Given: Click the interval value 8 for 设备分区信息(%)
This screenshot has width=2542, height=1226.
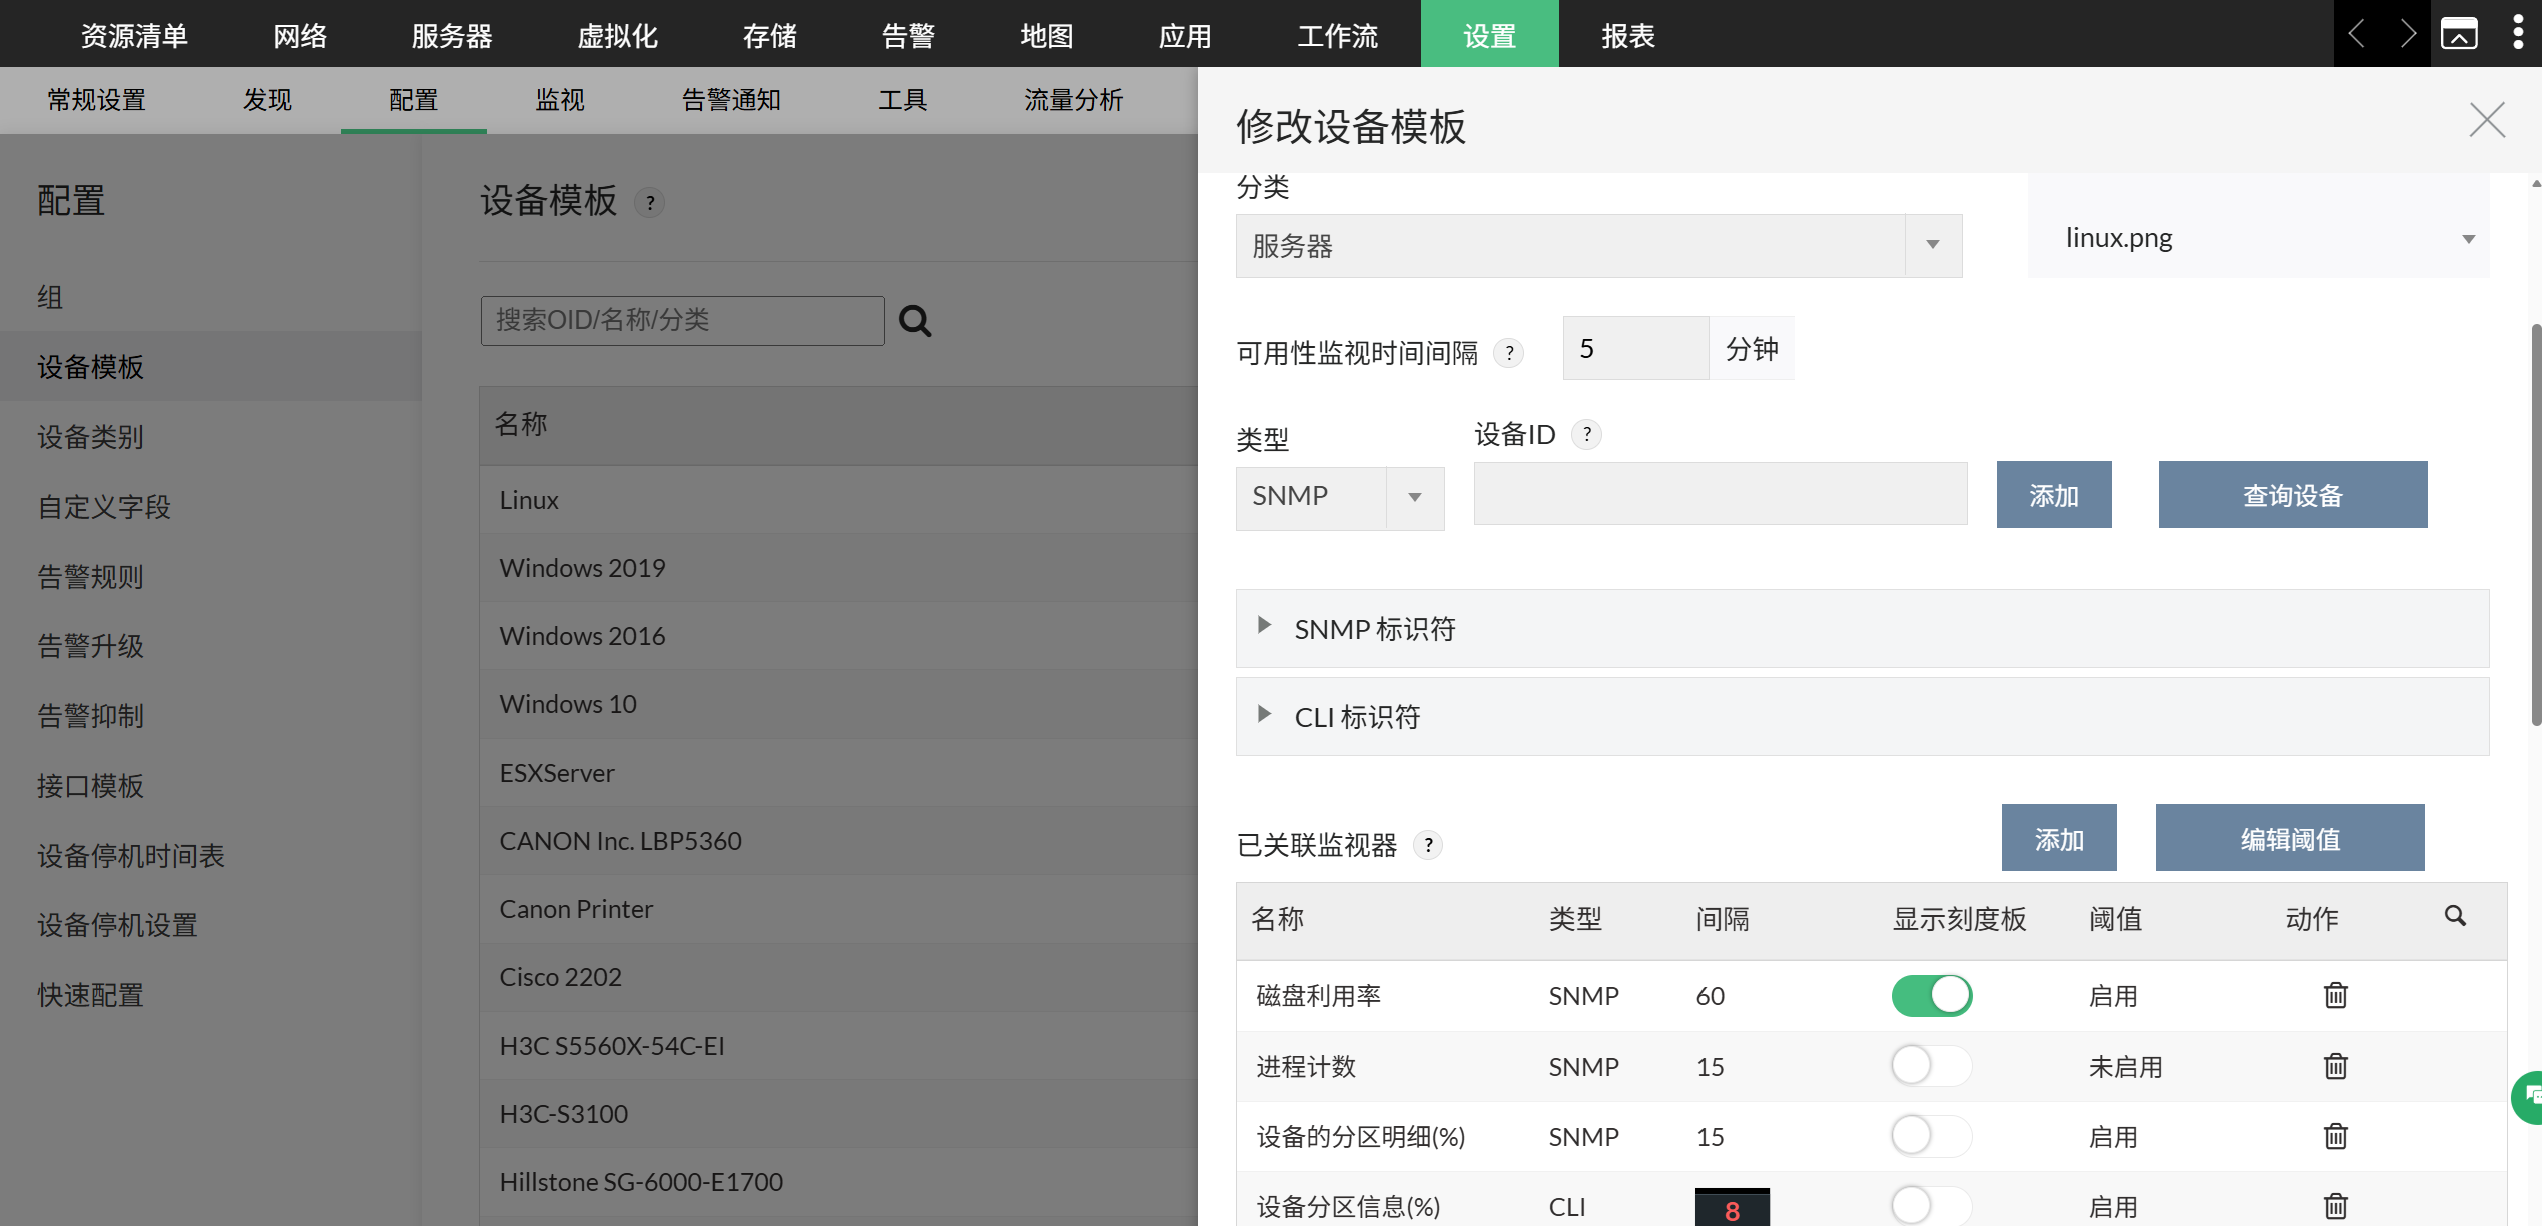Looking at the screenshot, I should (x=1732, y=1207).
